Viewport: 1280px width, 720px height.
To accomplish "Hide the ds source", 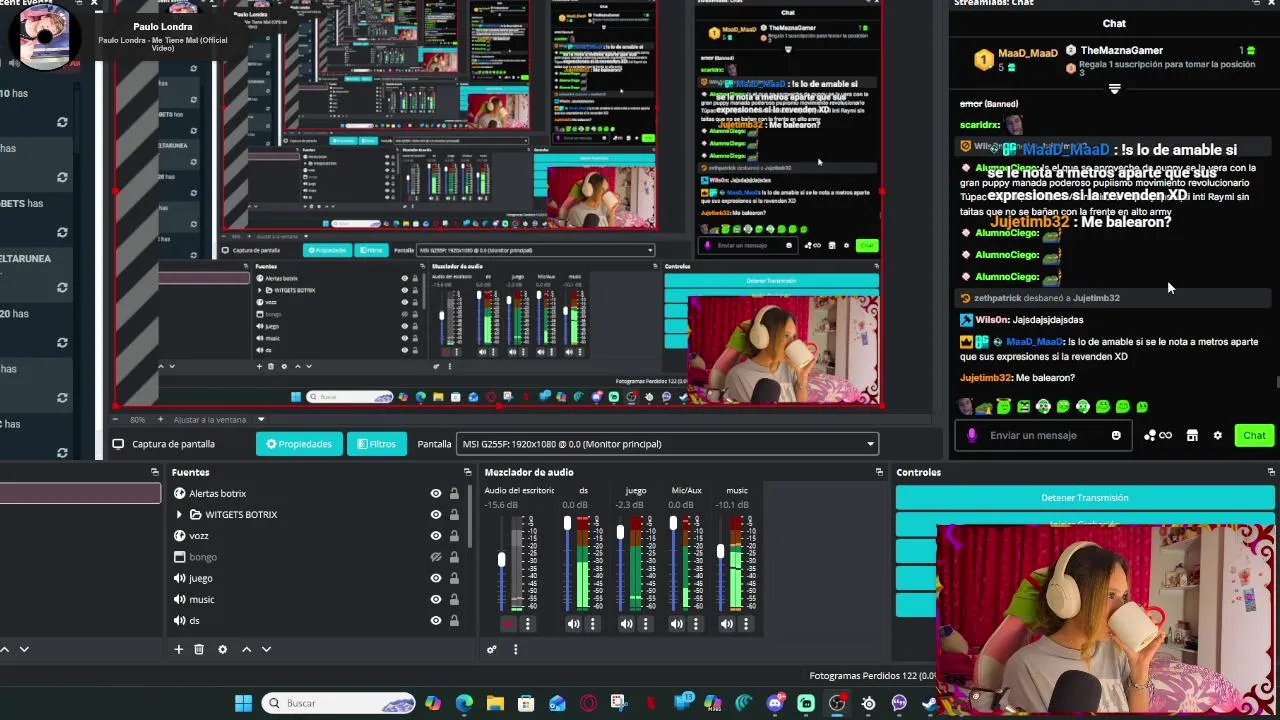I will coord(436,620).
